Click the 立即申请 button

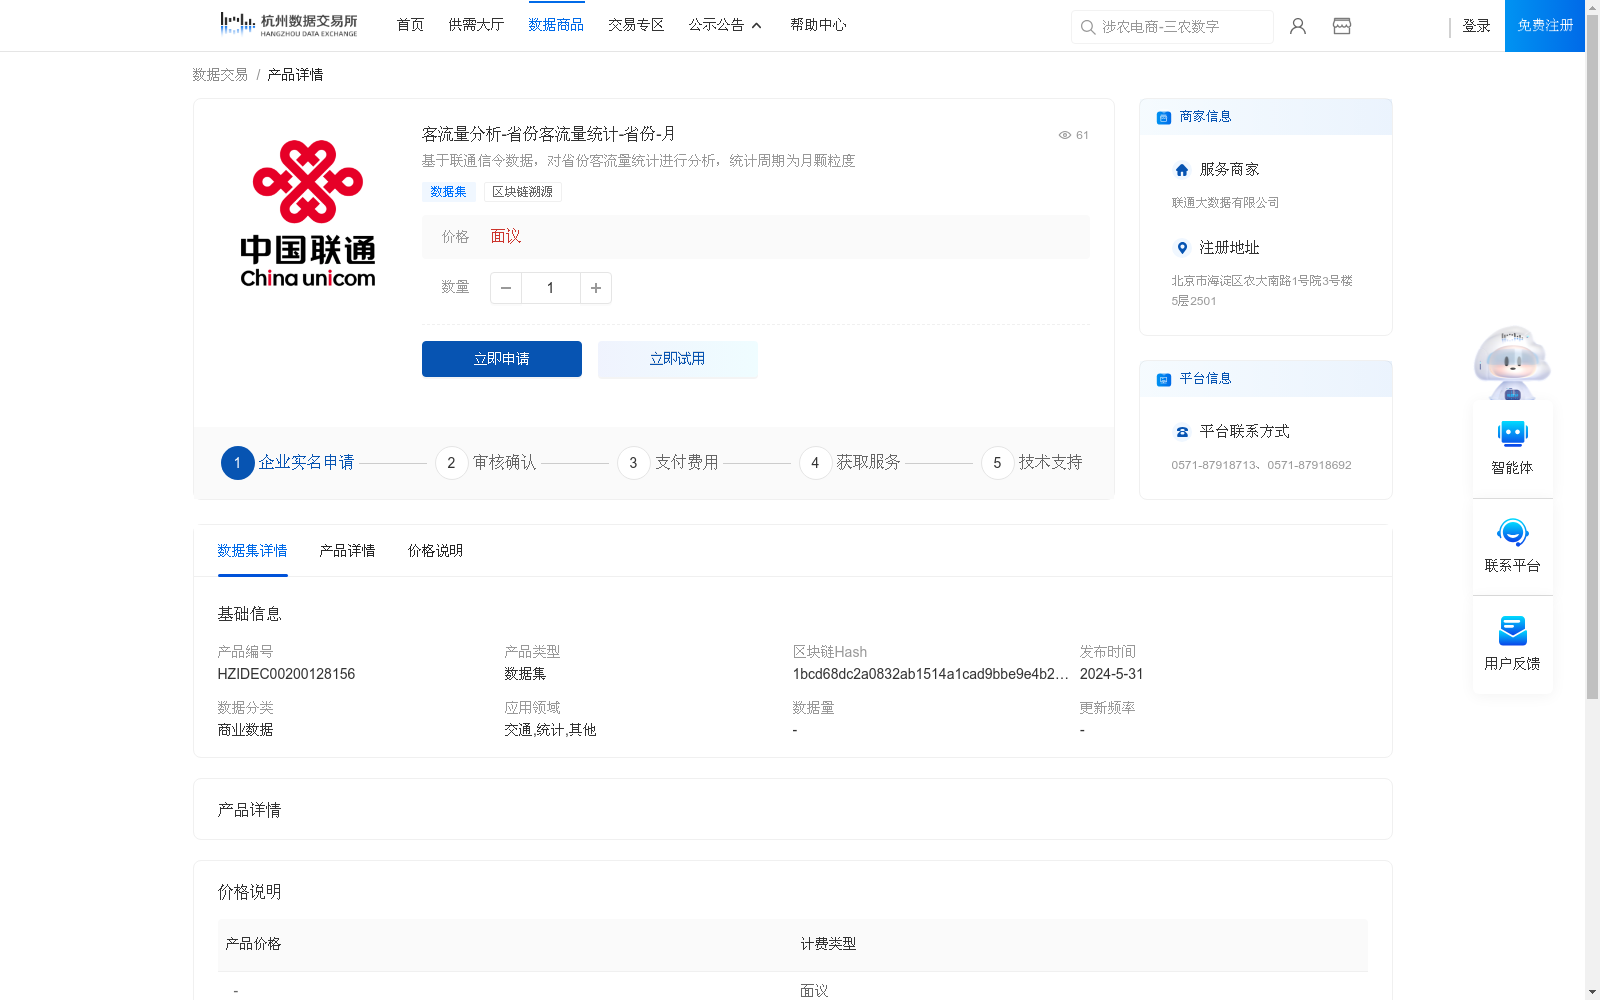[501, 359]
